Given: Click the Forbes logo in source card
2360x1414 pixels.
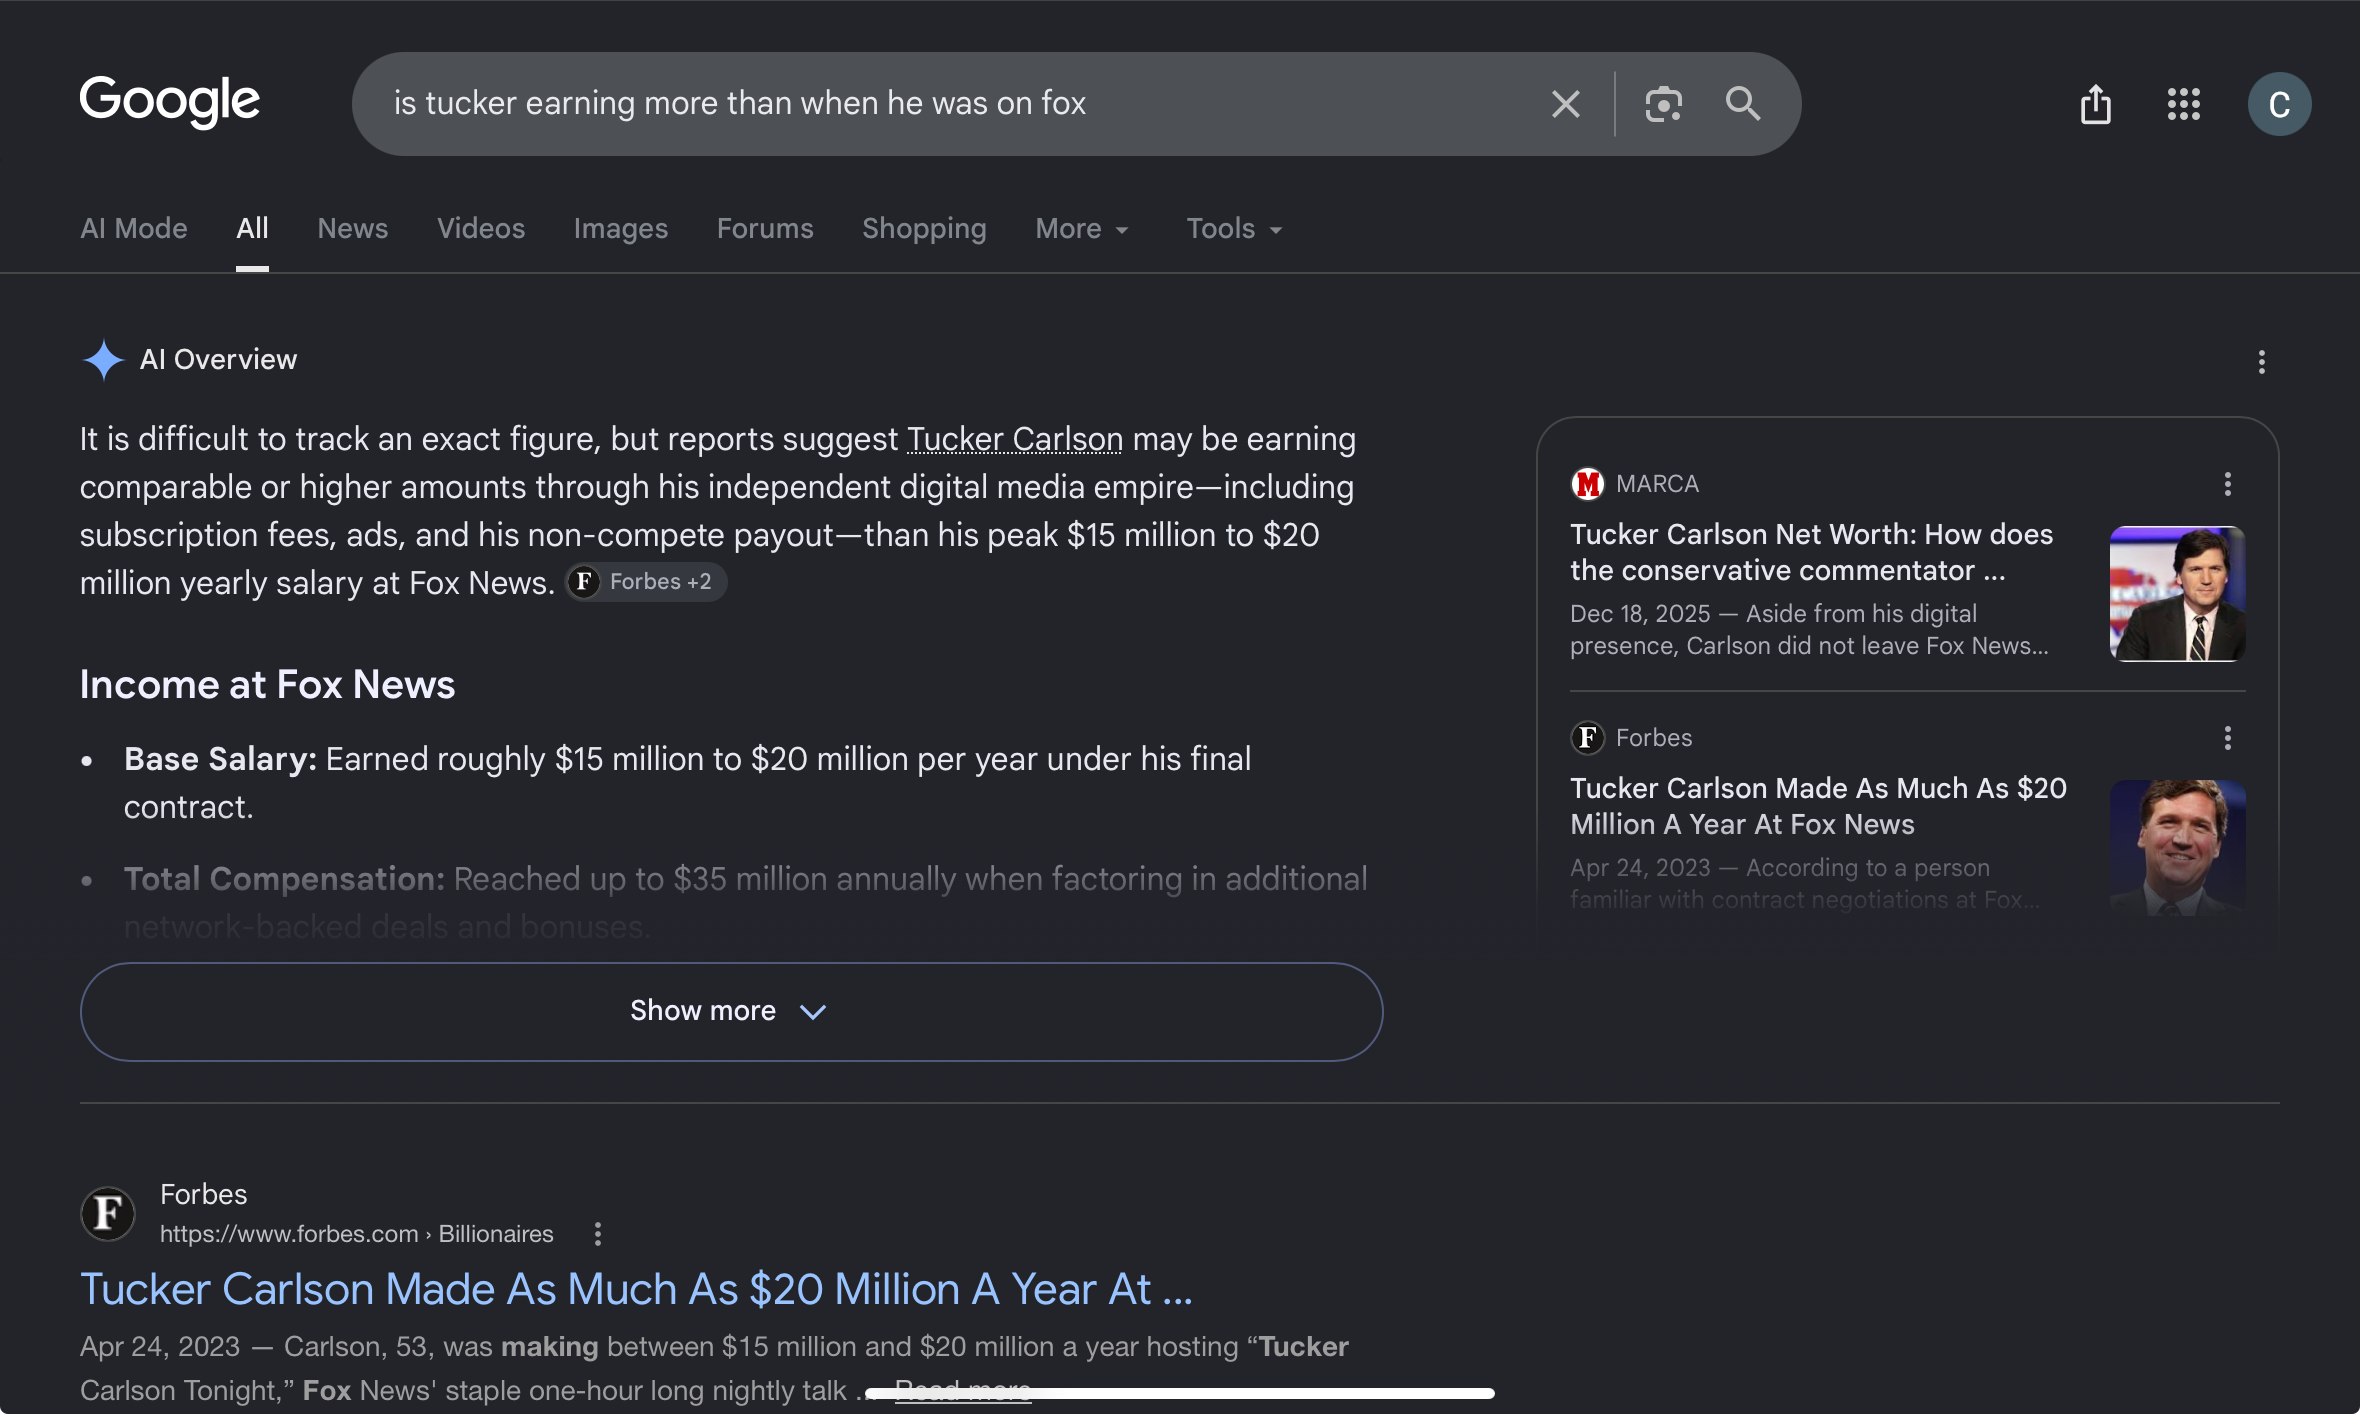Looking at the screenshot, I should (1587, 738).
